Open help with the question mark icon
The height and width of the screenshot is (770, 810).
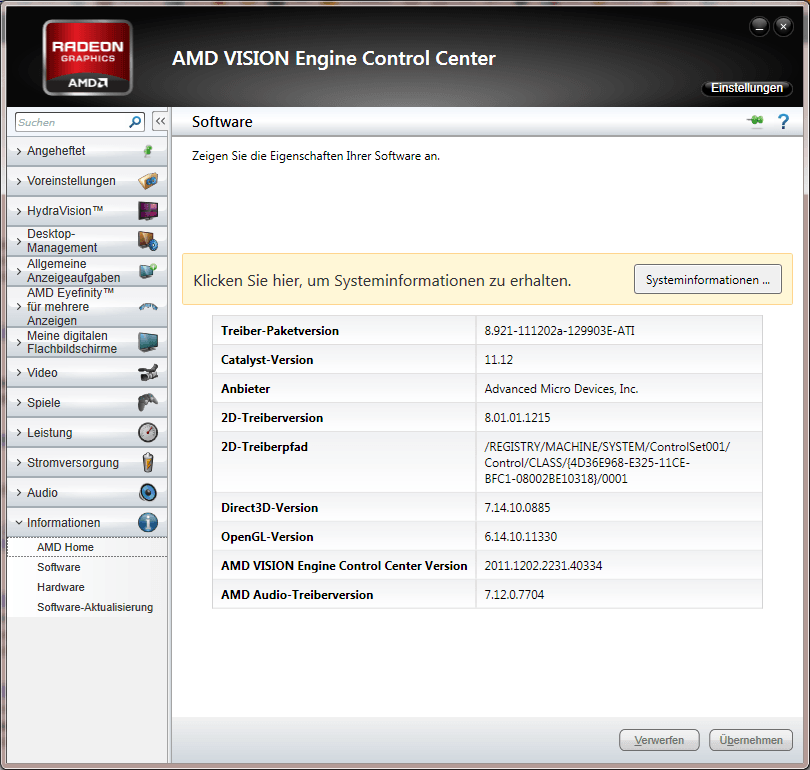(783, 121)
